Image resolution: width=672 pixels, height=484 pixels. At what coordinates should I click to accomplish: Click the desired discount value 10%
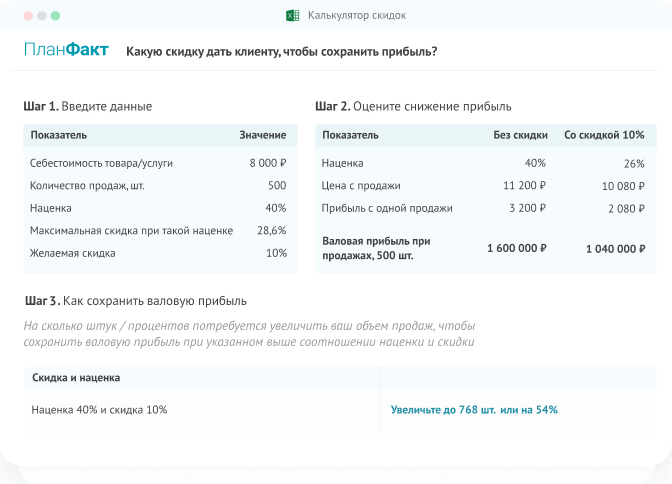275,253
